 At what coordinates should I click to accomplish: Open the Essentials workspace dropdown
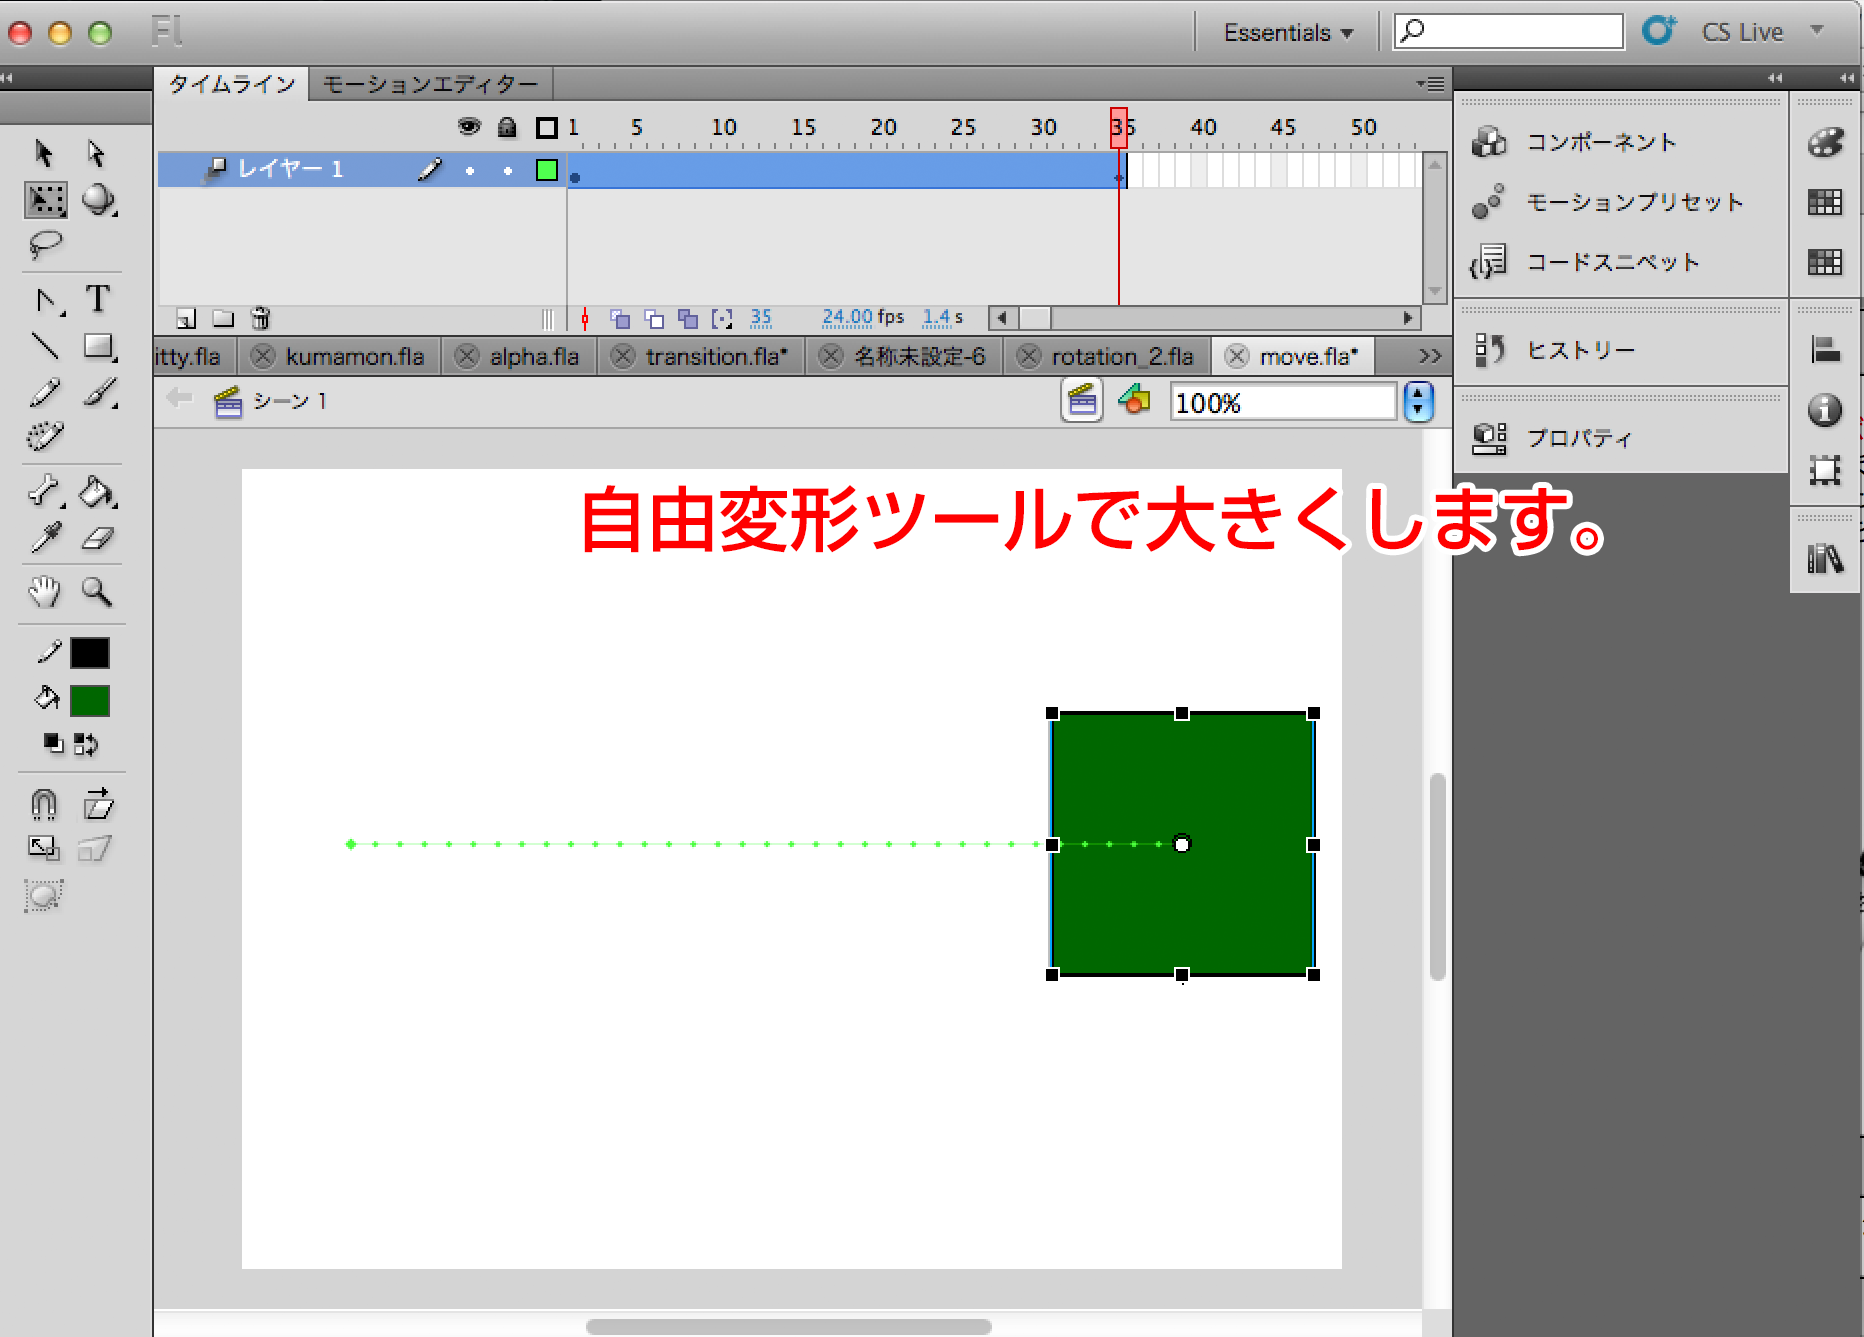pyautogui.click(x=1288, y=33)
